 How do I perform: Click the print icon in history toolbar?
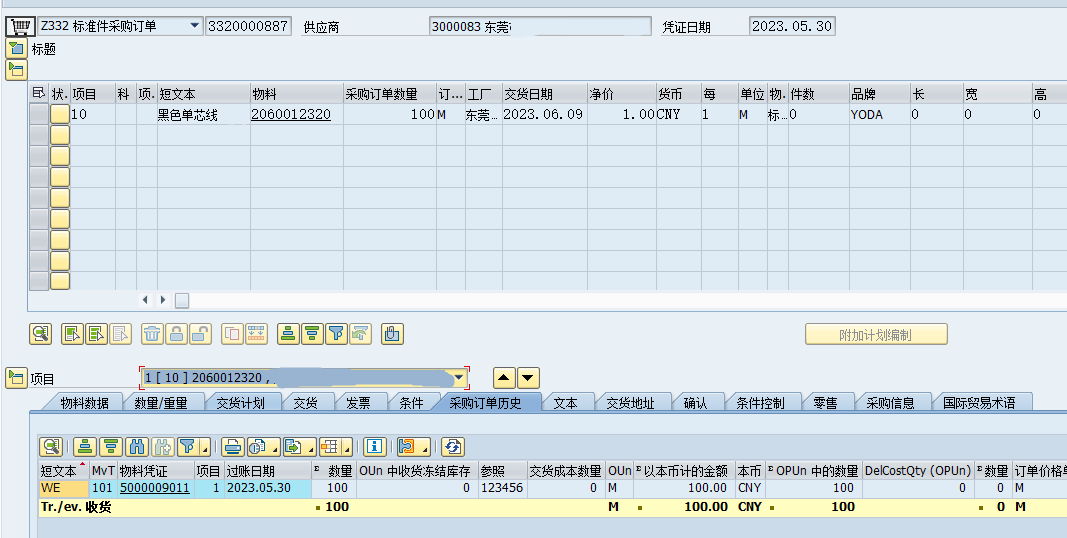pyautogui.click(x=233, y=446)
